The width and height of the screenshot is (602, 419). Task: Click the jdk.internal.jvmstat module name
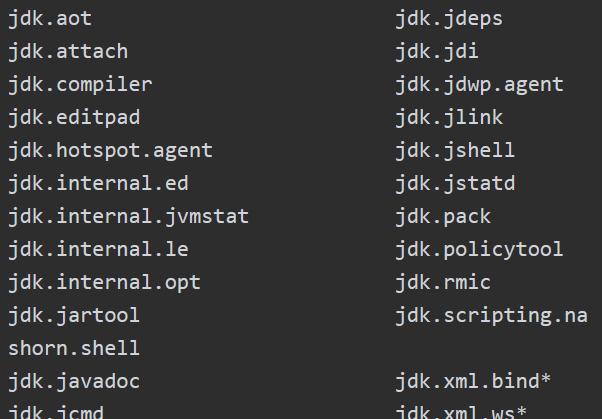(x=128, y=217)
